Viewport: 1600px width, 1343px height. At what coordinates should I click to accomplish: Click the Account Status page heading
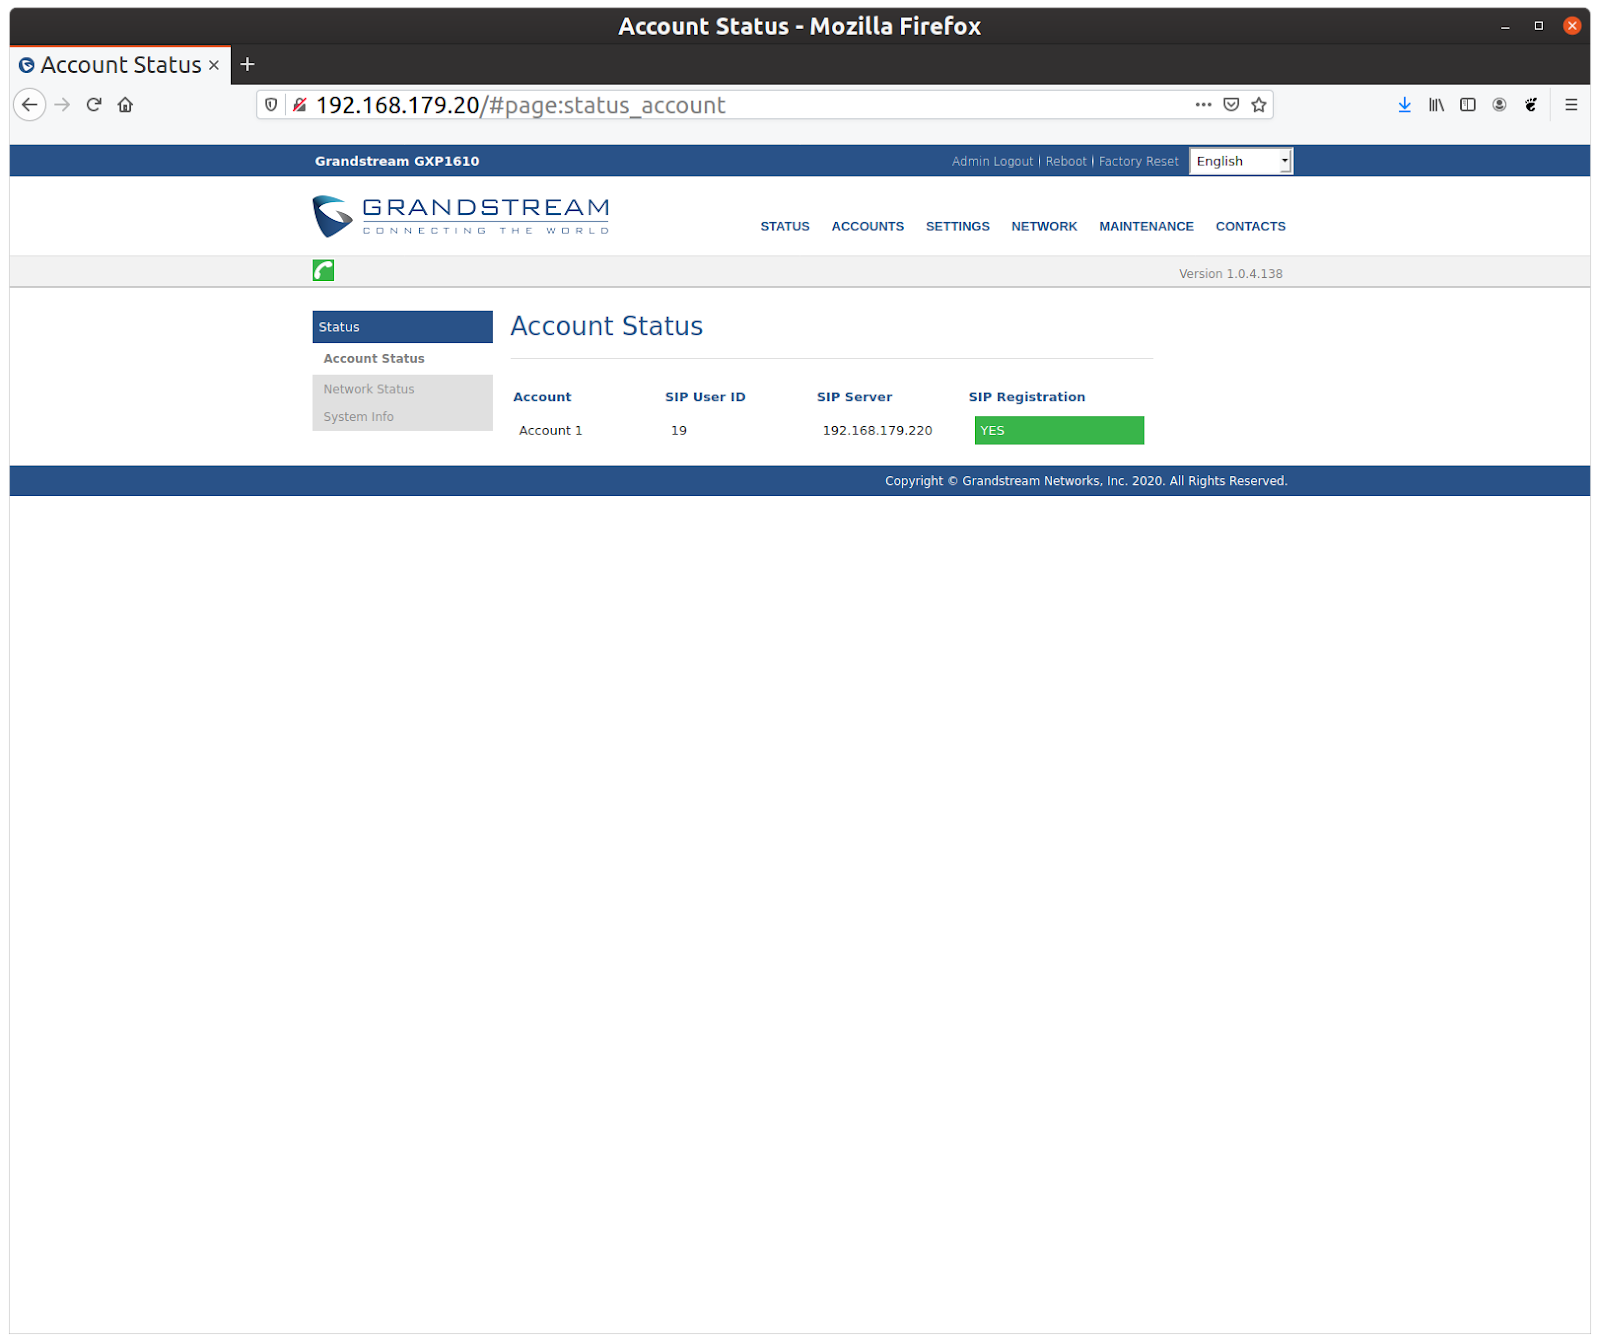[606, 326]
